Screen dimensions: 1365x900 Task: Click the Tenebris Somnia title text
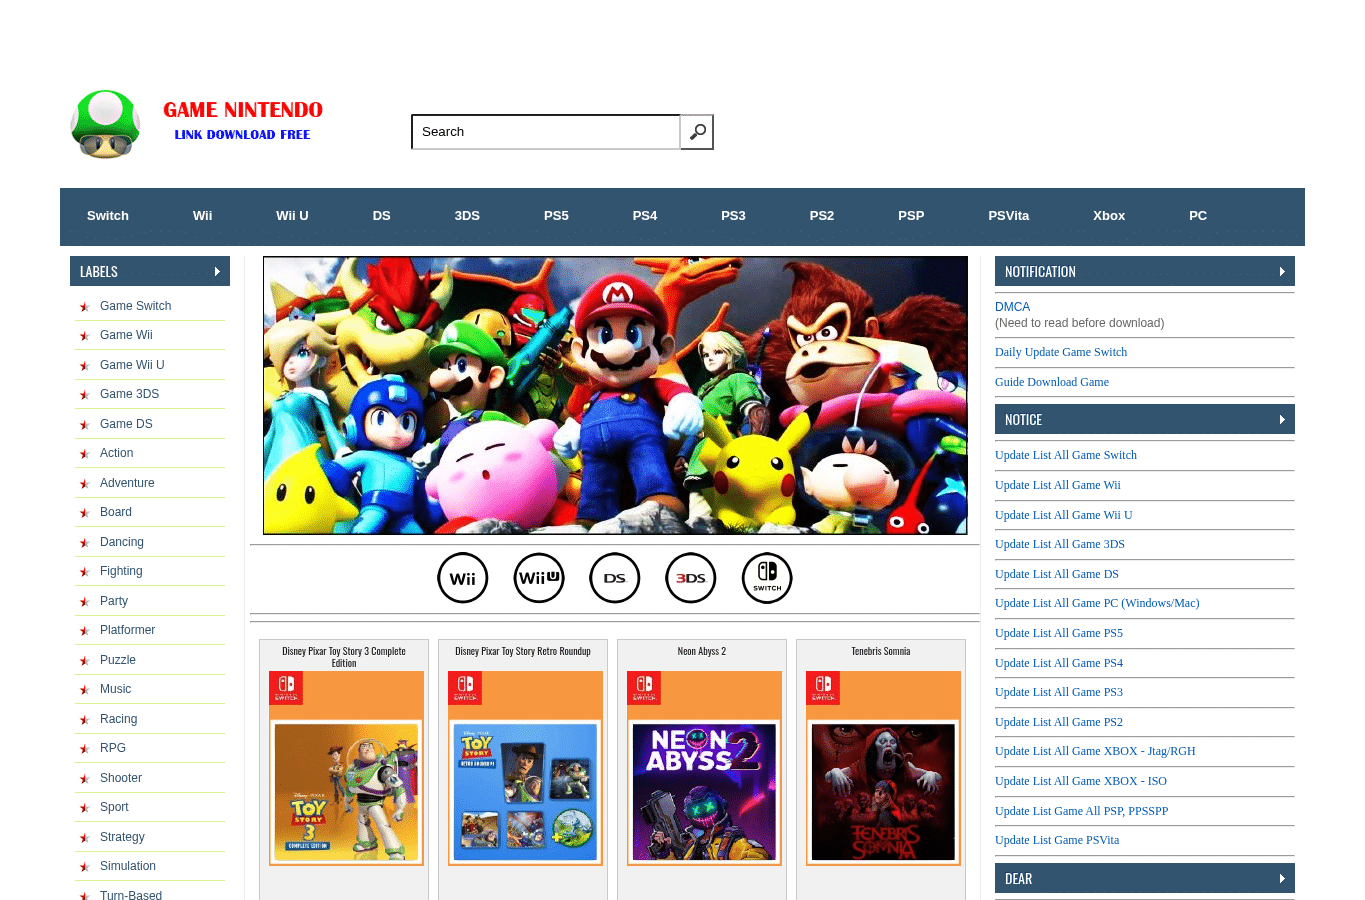point(881,651)
